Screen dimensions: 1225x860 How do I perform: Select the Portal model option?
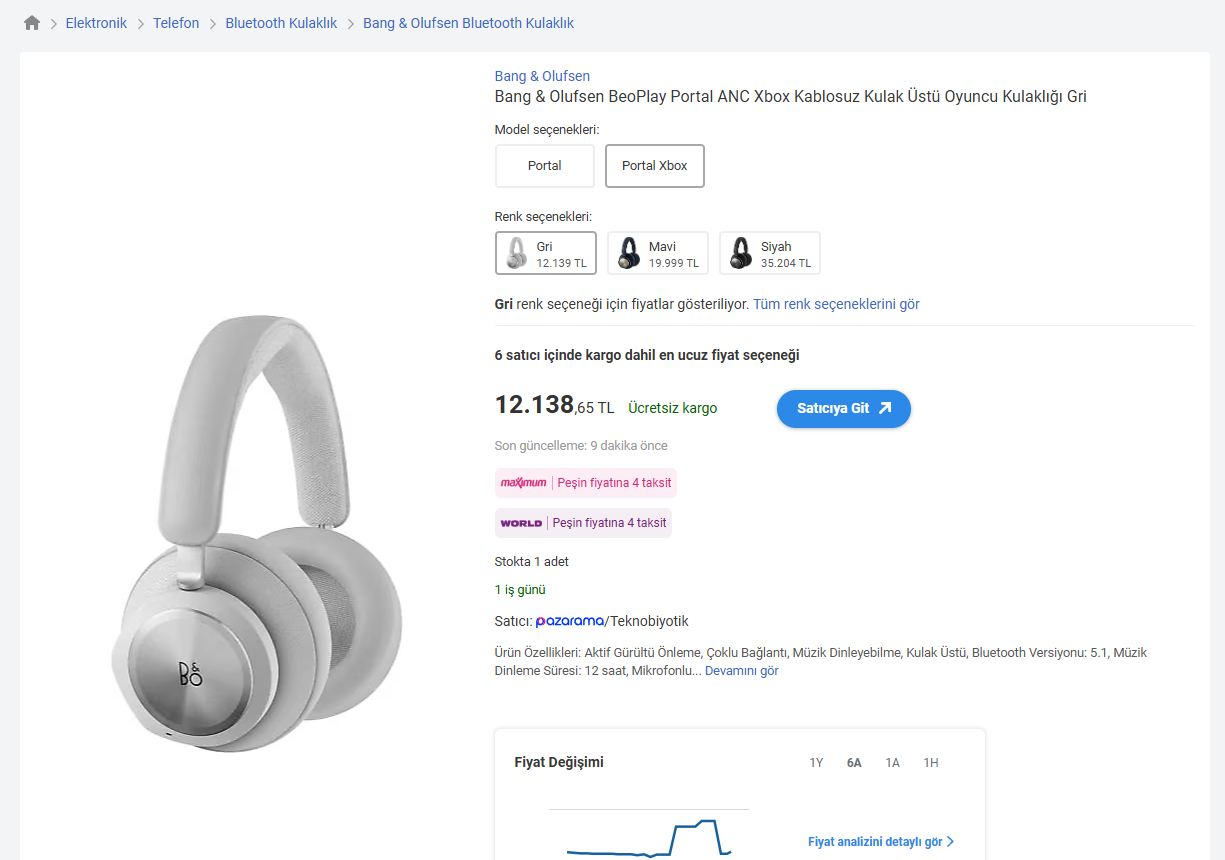click(545, 166)
